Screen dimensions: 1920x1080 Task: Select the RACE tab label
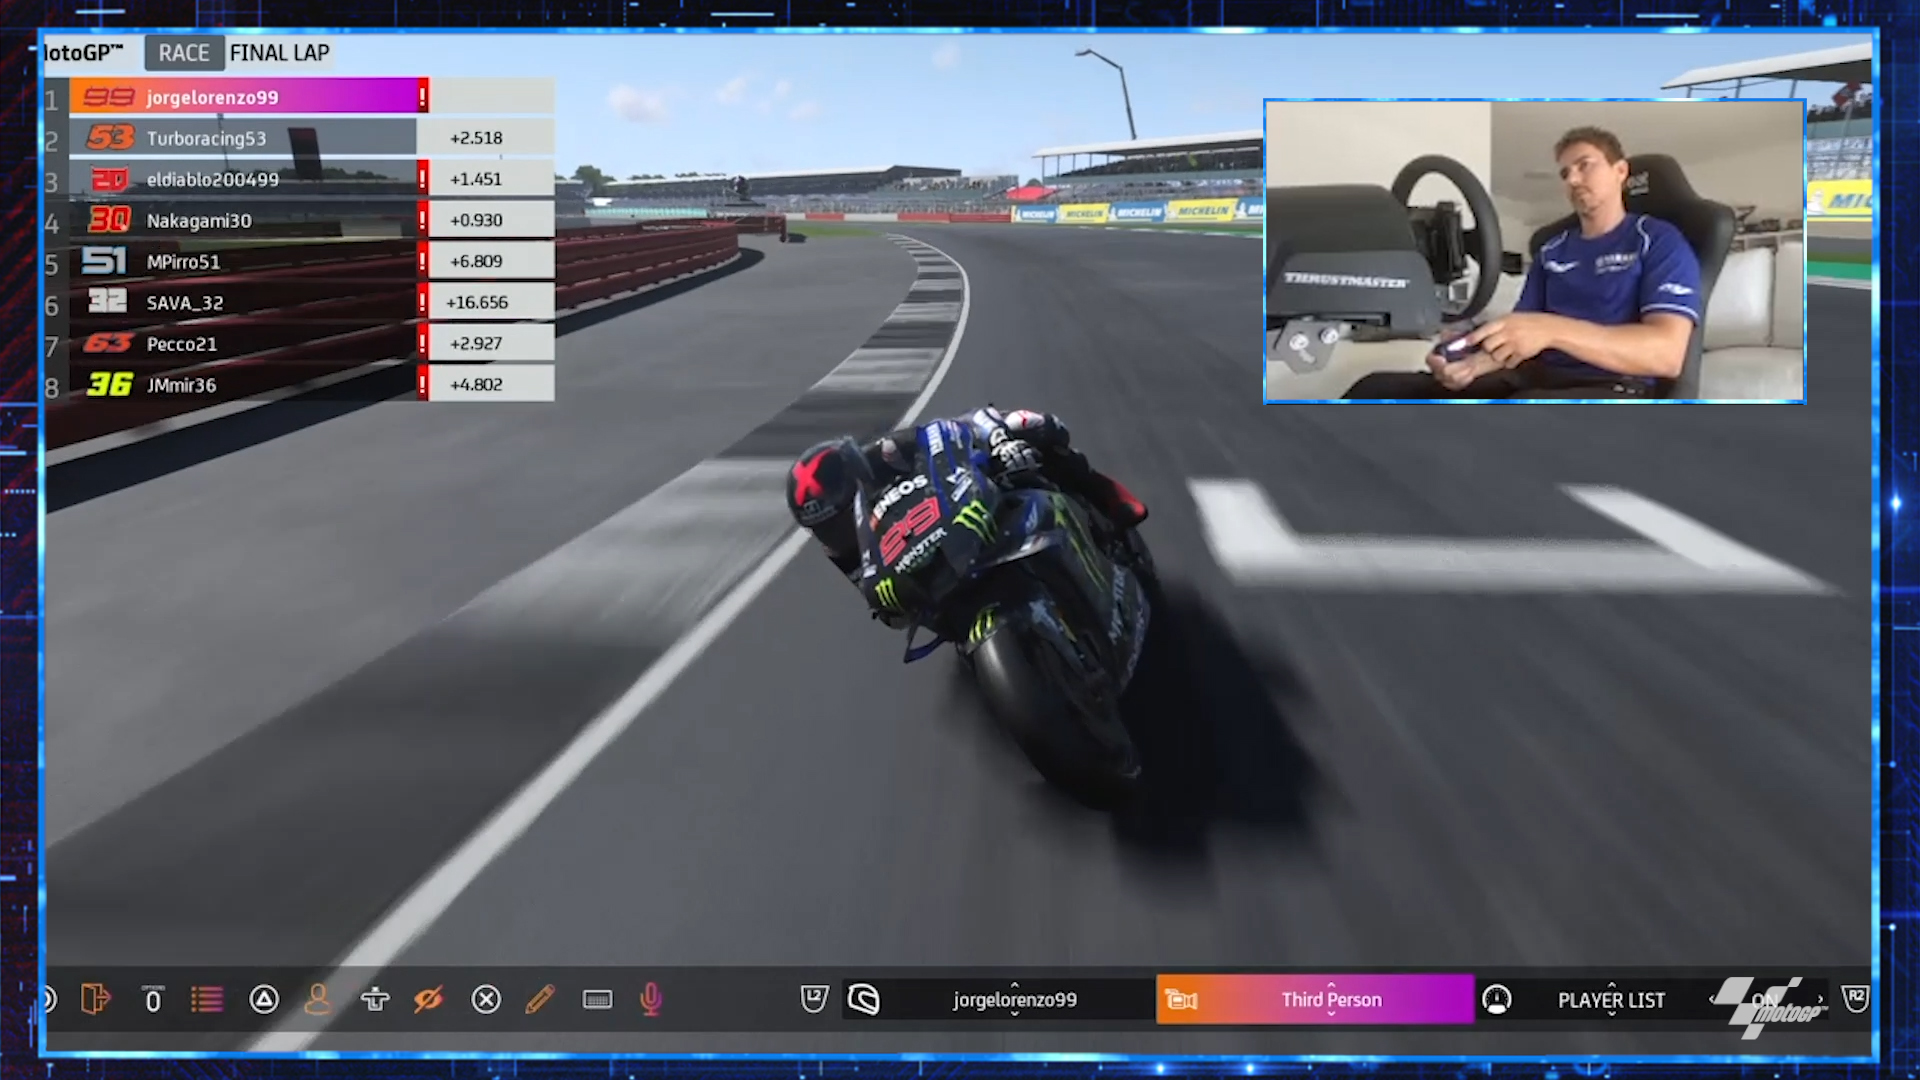click(x=184, y=53)
